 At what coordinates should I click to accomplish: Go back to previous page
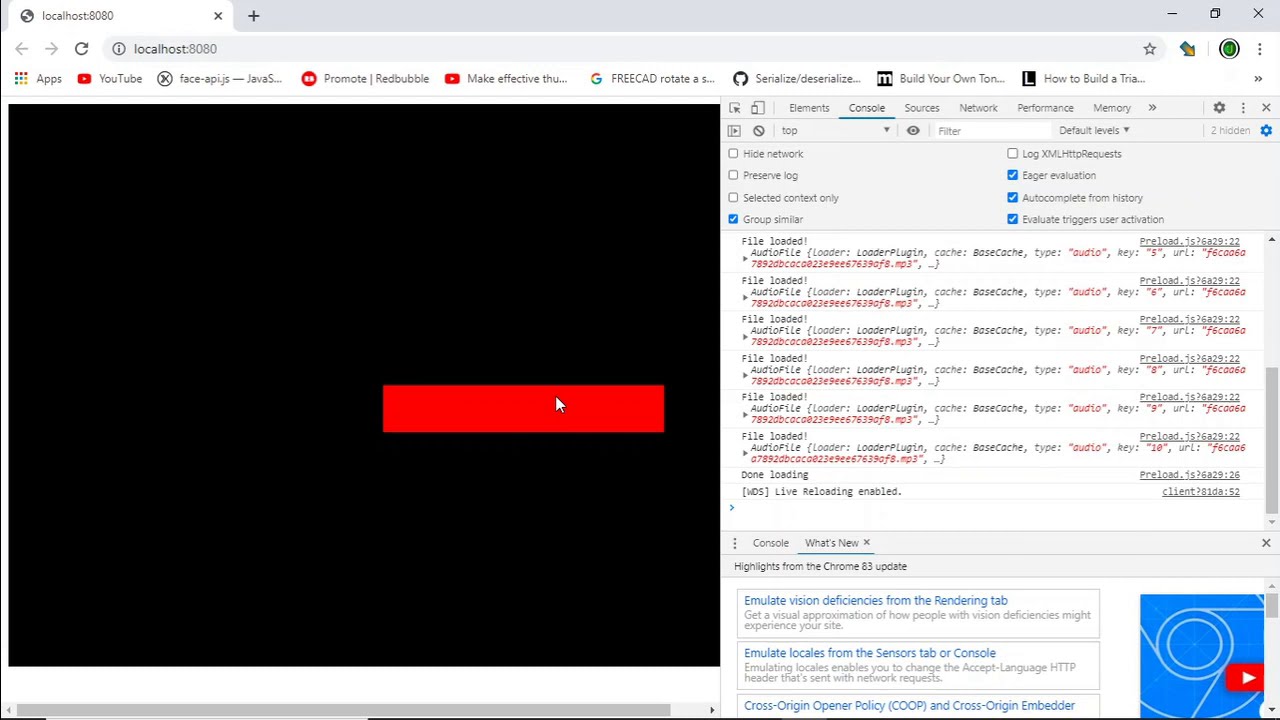[22, 49]
